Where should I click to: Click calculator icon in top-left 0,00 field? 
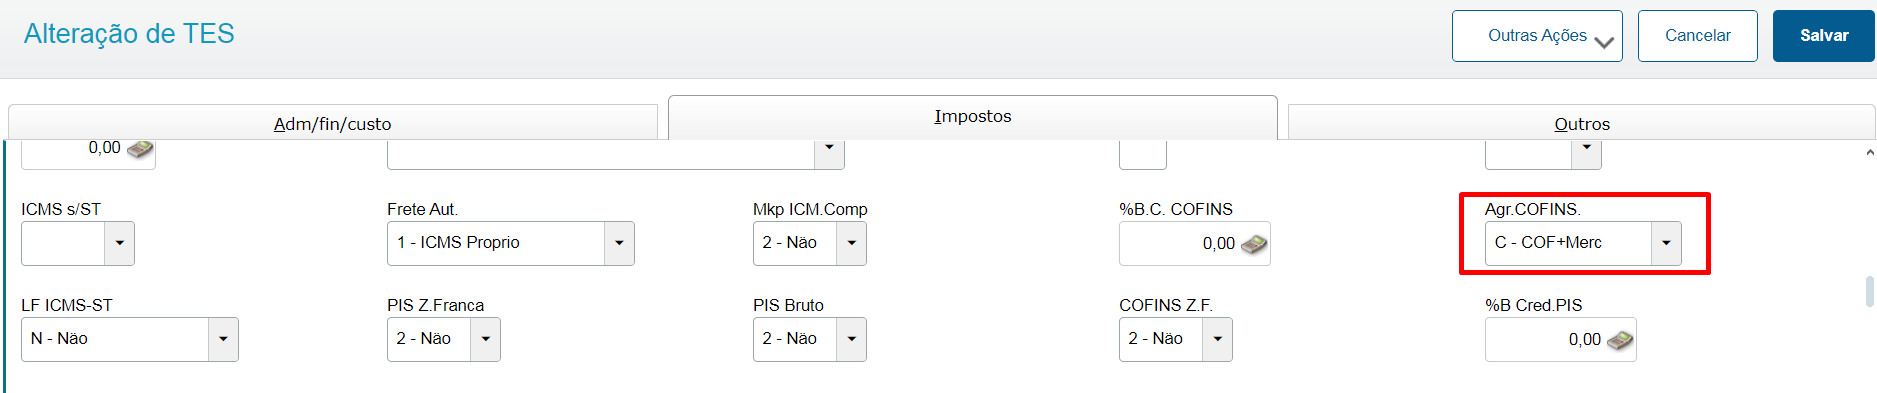(x=140, y=149)
